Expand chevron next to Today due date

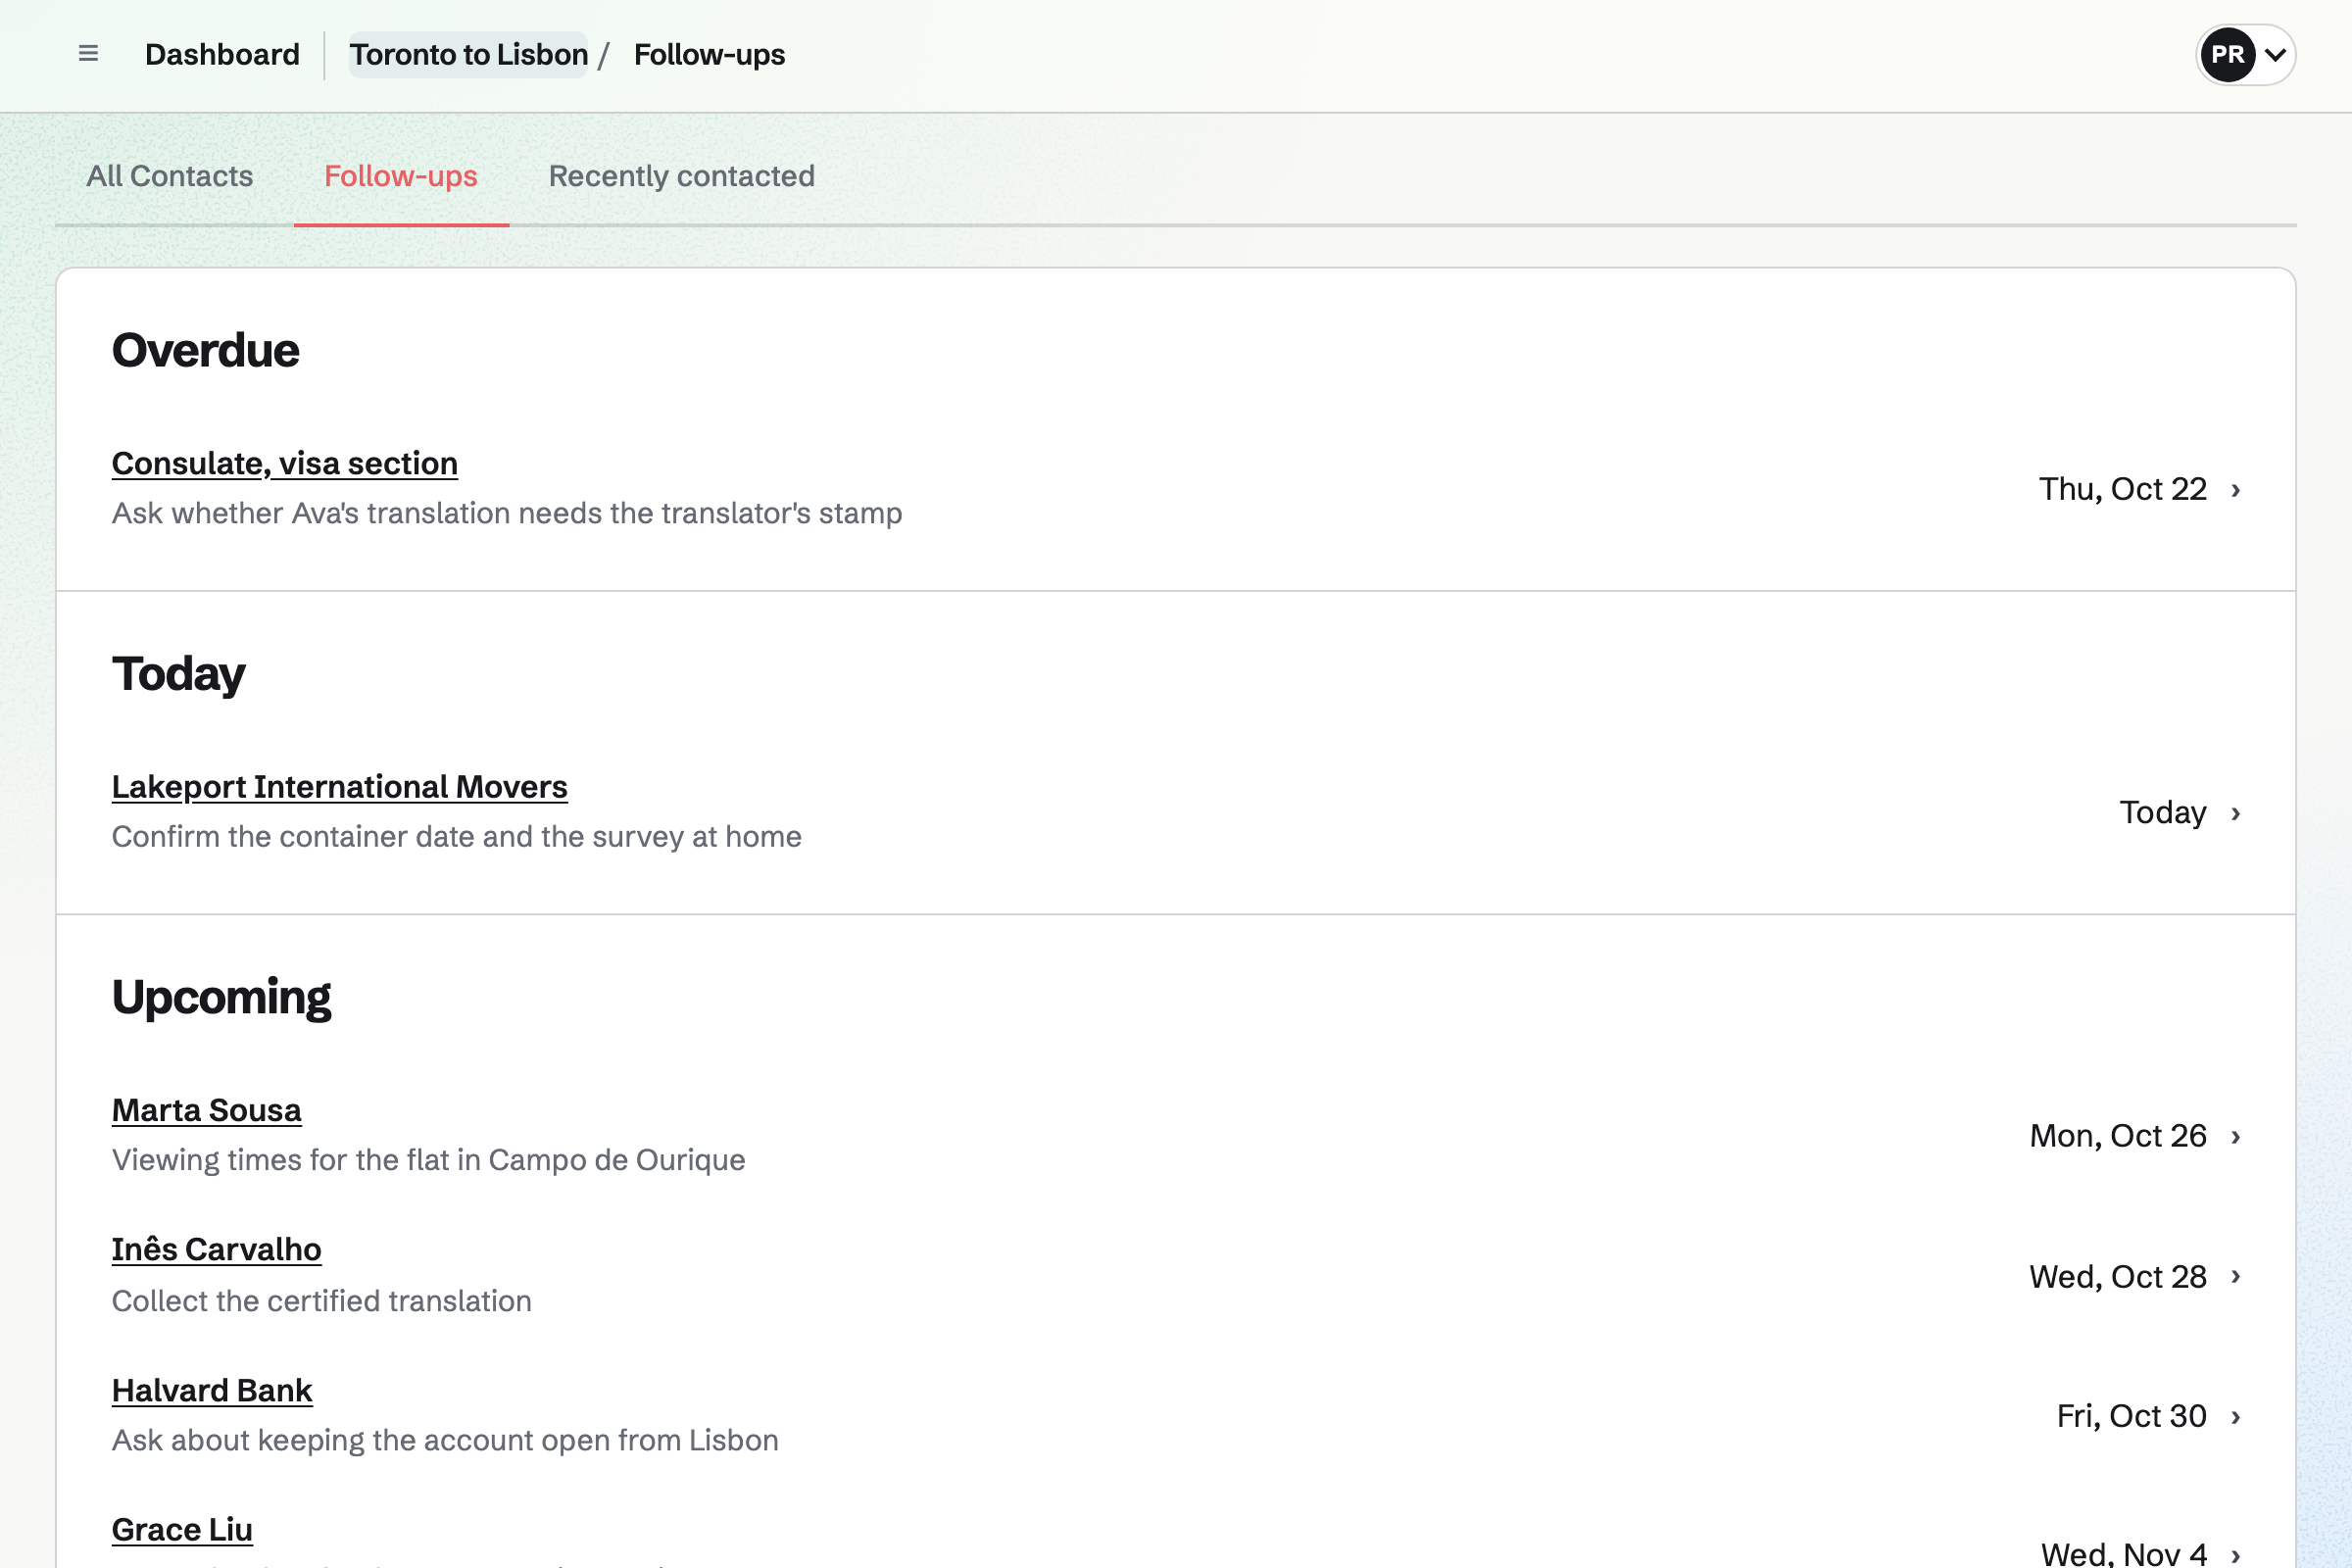(2236, 813)
